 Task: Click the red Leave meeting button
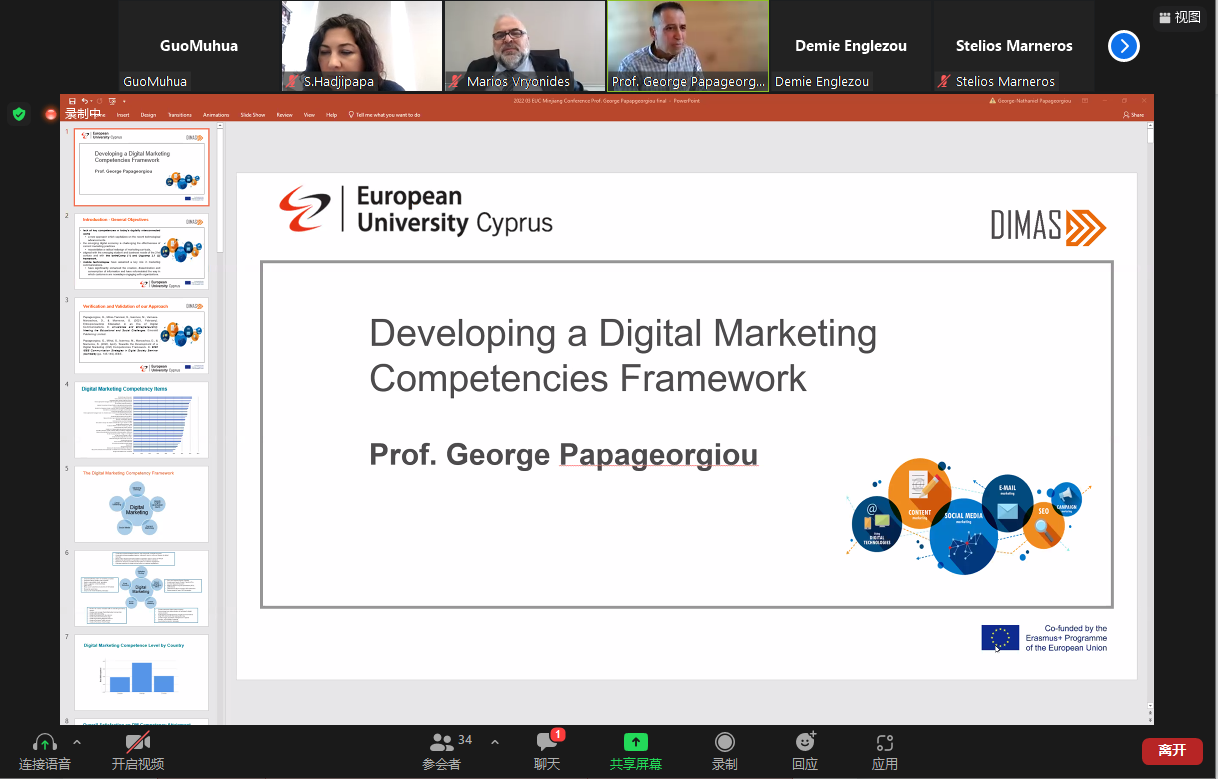1171,750
